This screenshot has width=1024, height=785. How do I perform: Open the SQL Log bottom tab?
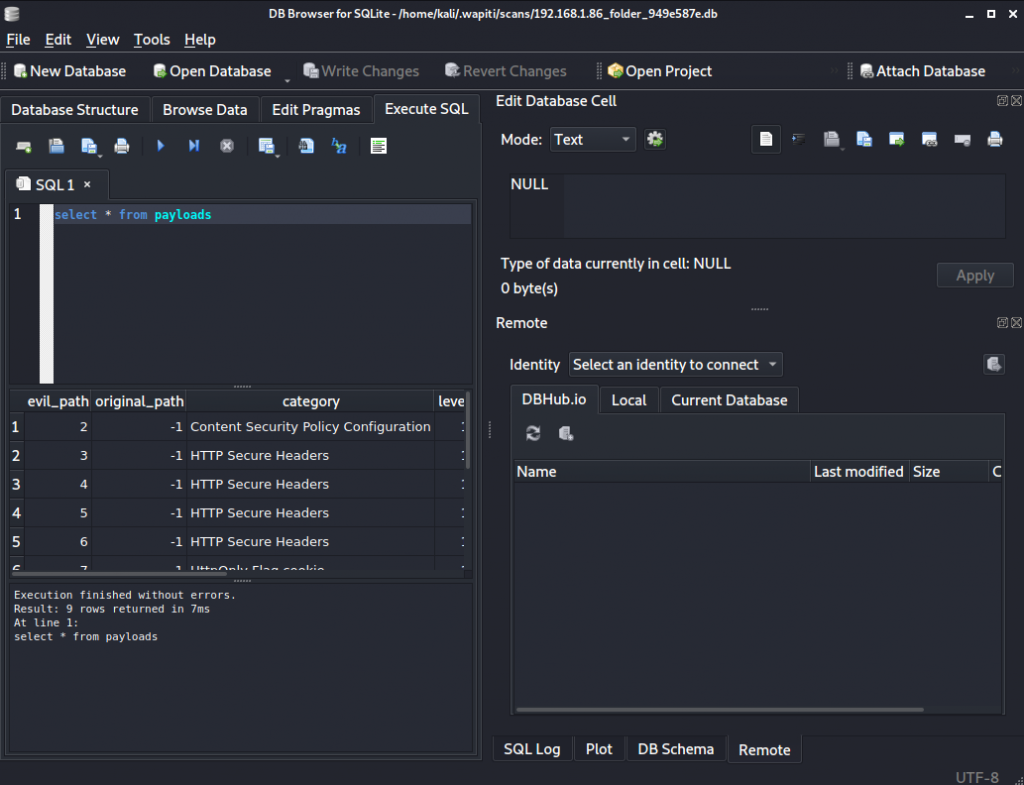(x=532, y=749)
